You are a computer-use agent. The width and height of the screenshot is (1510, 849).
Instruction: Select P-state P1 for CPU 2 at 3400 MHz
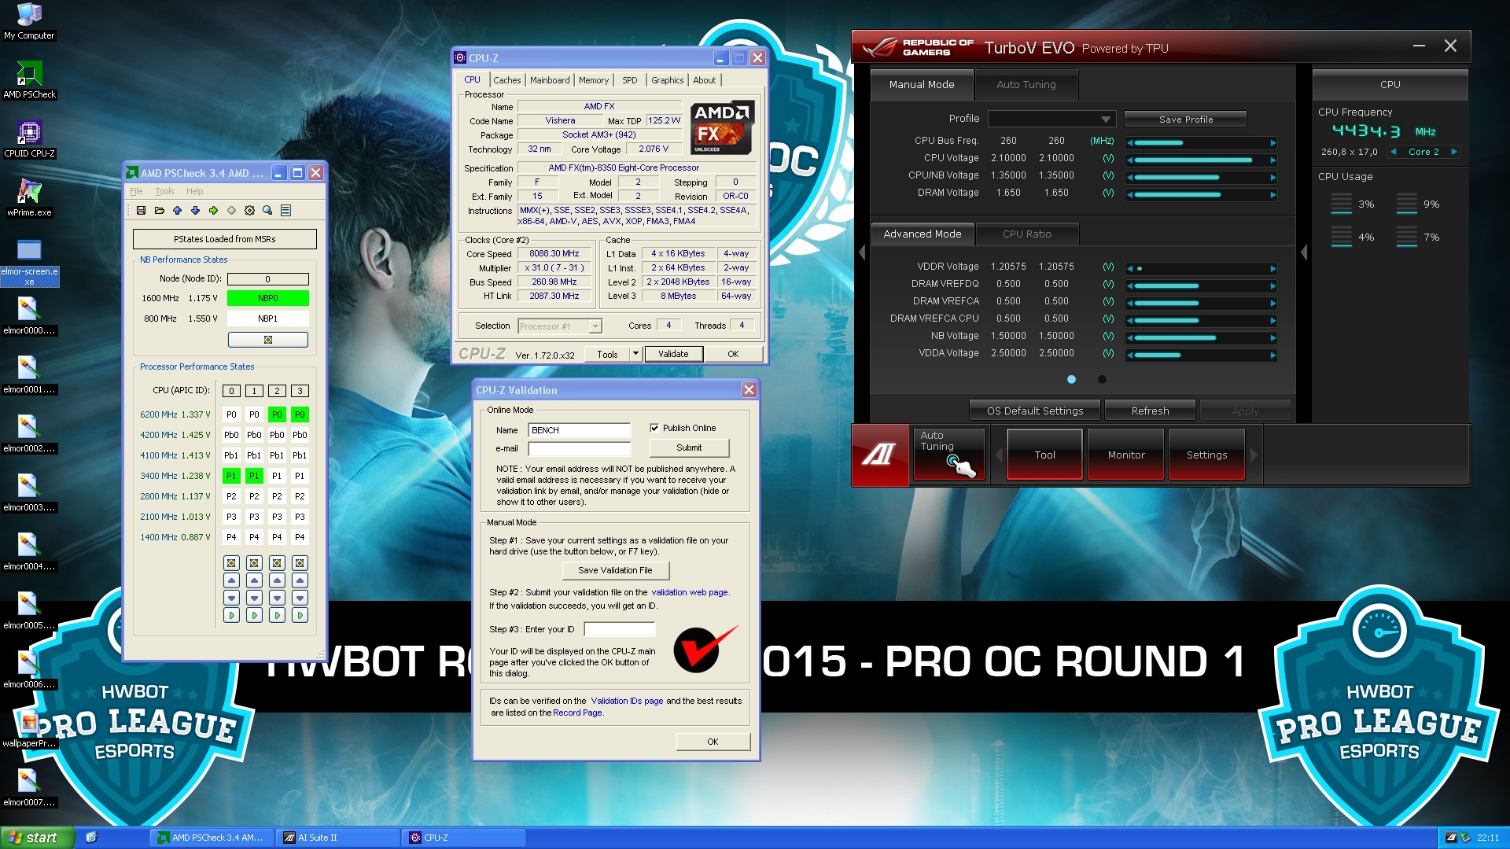277,476
